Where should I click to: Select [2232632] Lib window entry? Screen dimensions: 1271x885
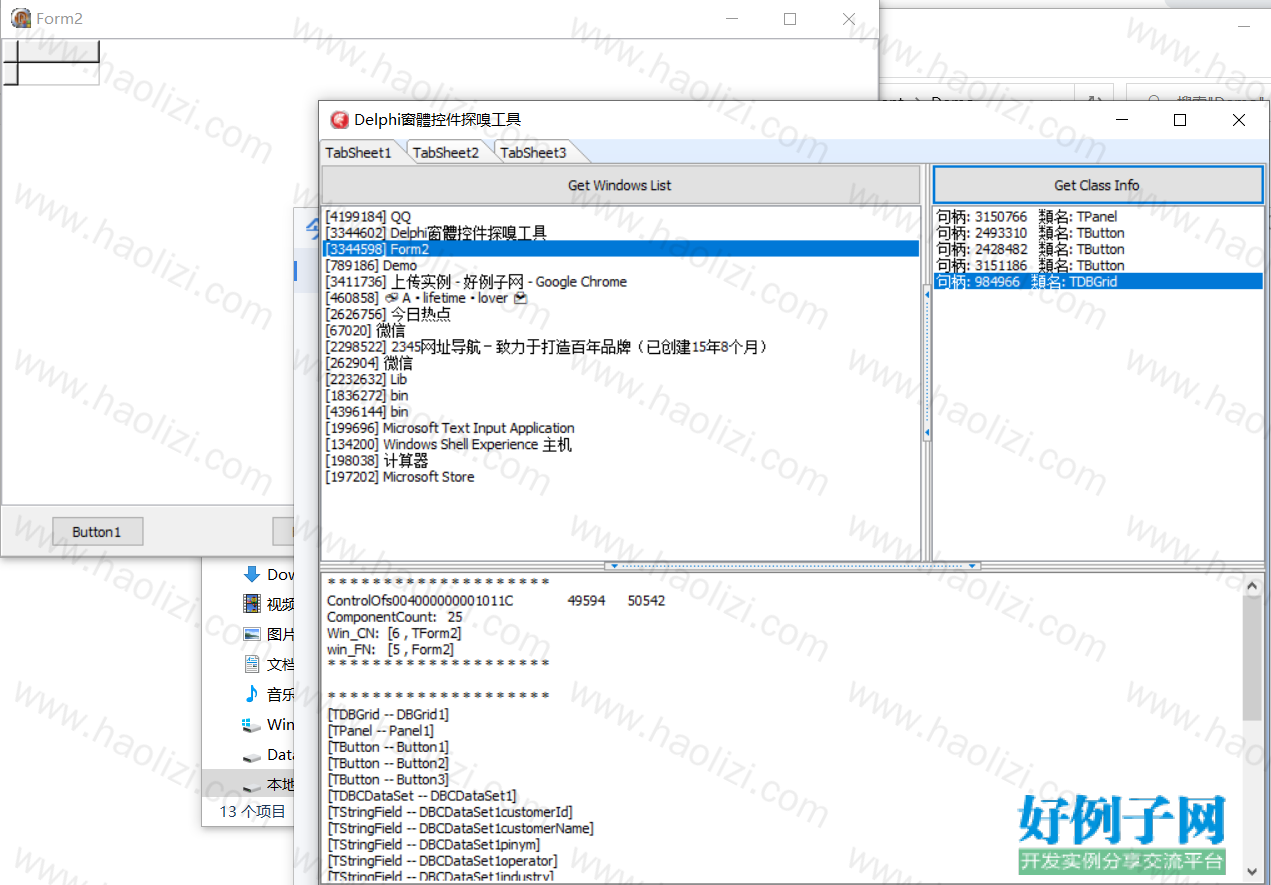point(621,379)
